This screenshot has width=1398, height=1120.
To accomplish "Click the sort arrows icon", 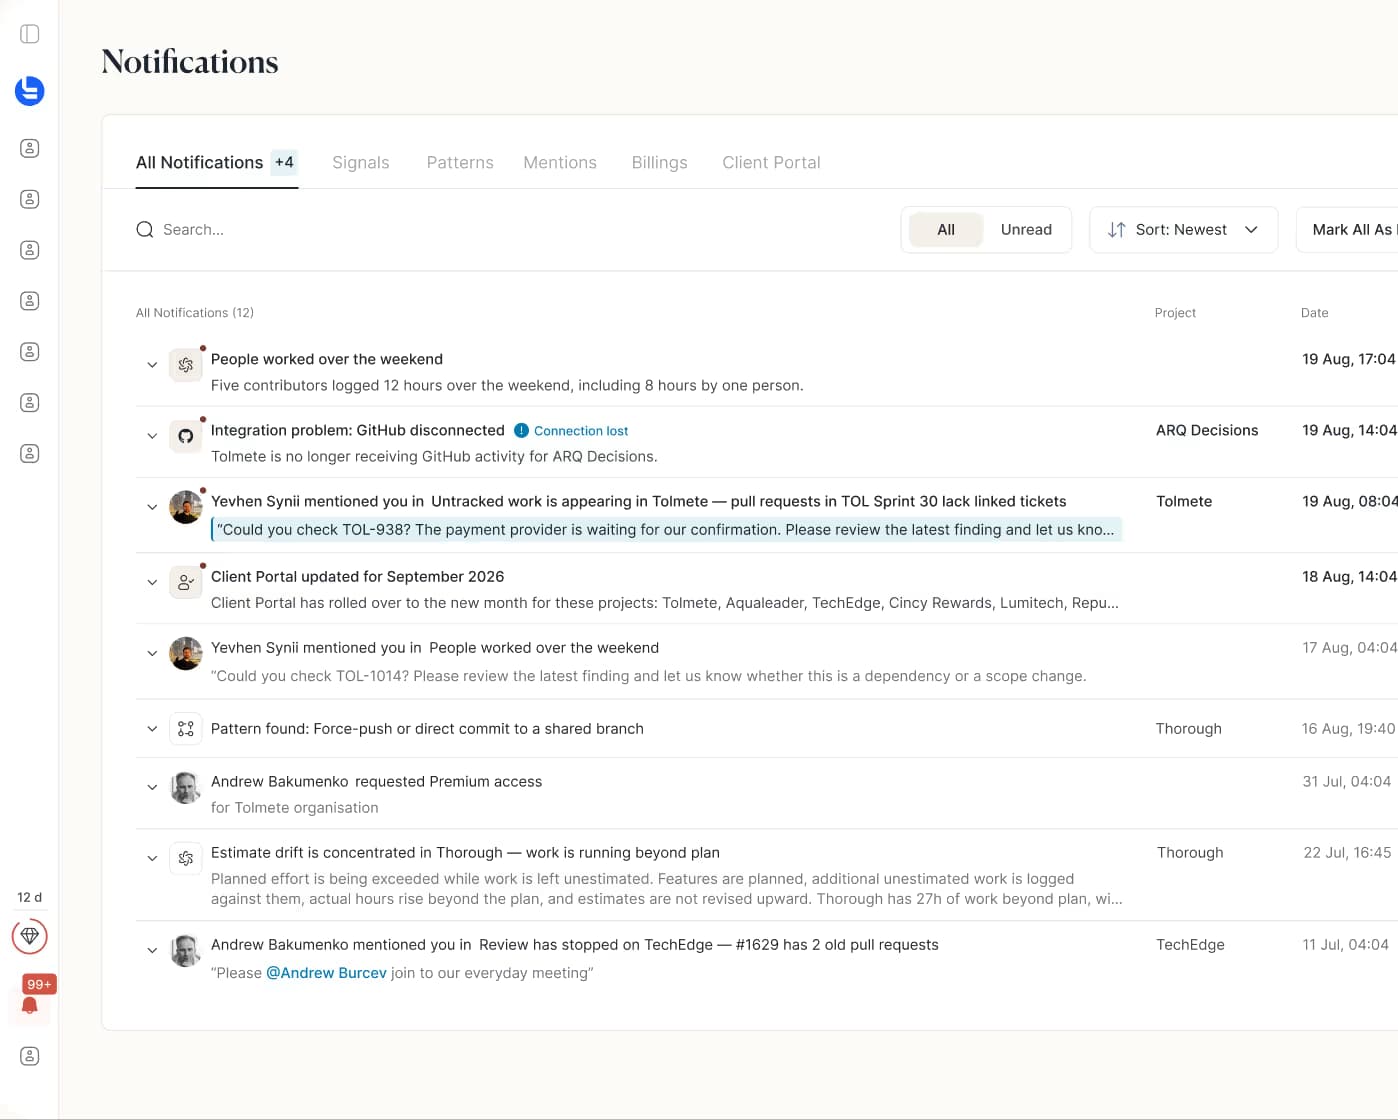I will coord(1117,229).
